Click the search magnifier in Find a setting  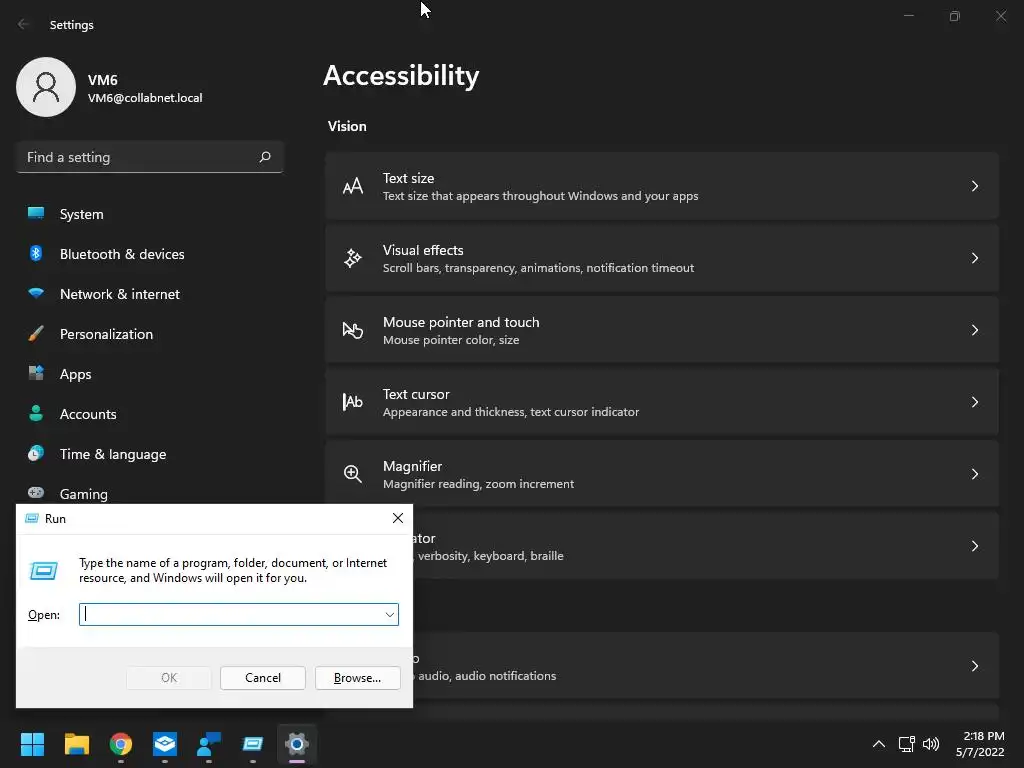pyautogui.click(x=265, y=157)
